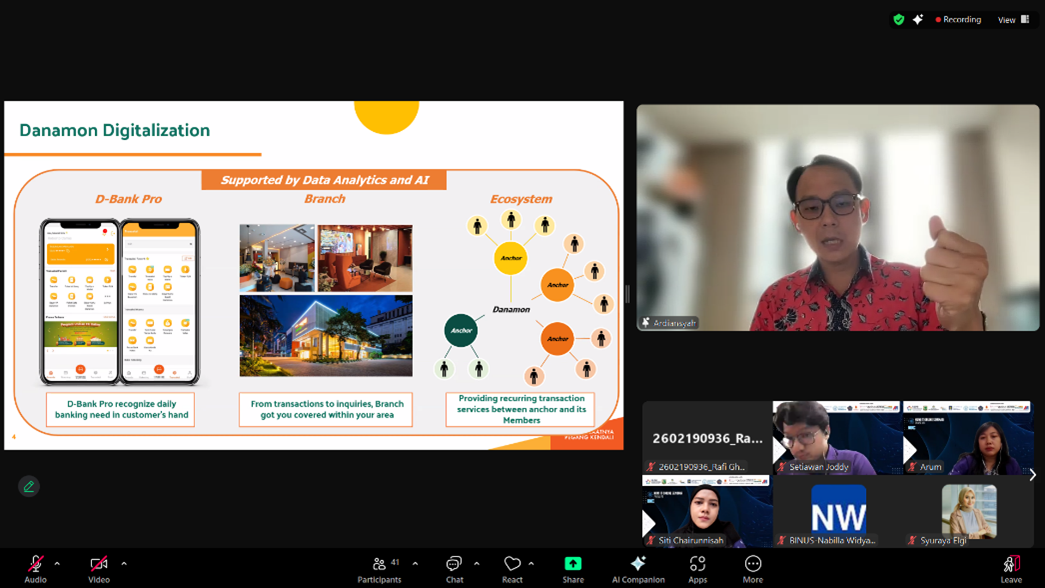
Task: Click the green Share screen button
Action: [x=572, y=569]
